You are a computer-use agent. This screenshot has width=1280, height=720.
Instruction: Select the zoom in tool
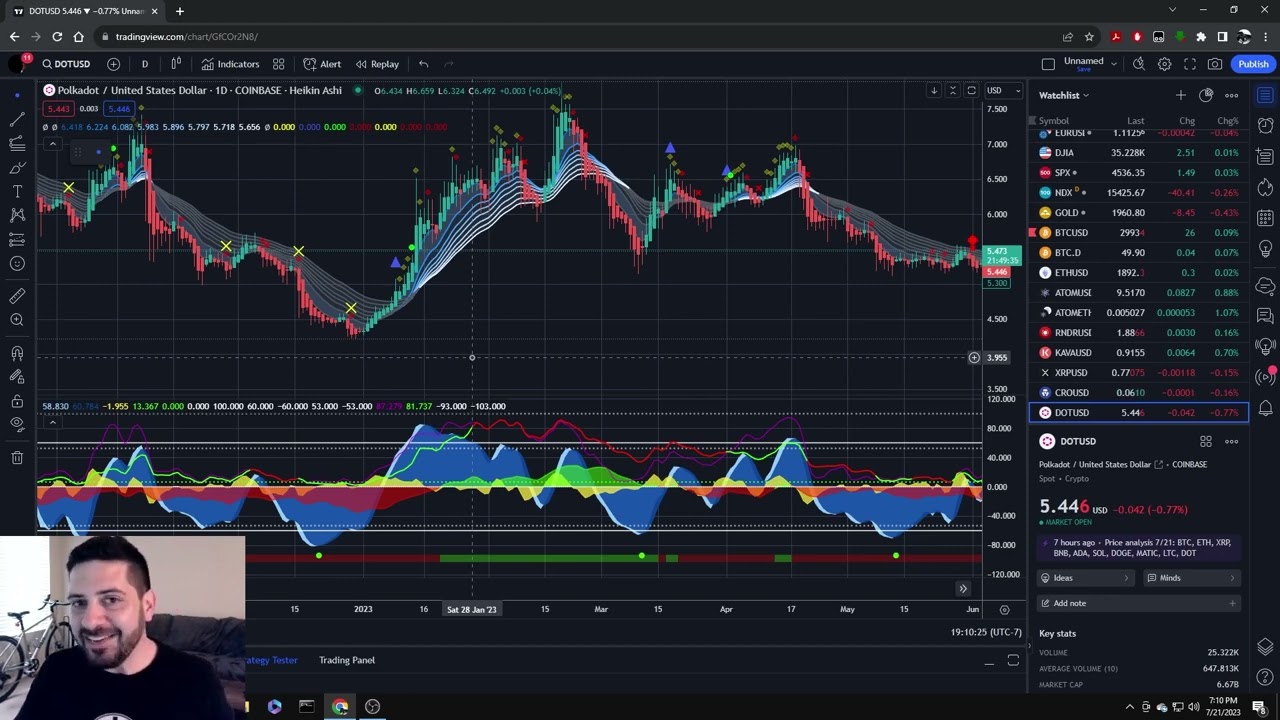pyautogui.click(x=17, y=320)
